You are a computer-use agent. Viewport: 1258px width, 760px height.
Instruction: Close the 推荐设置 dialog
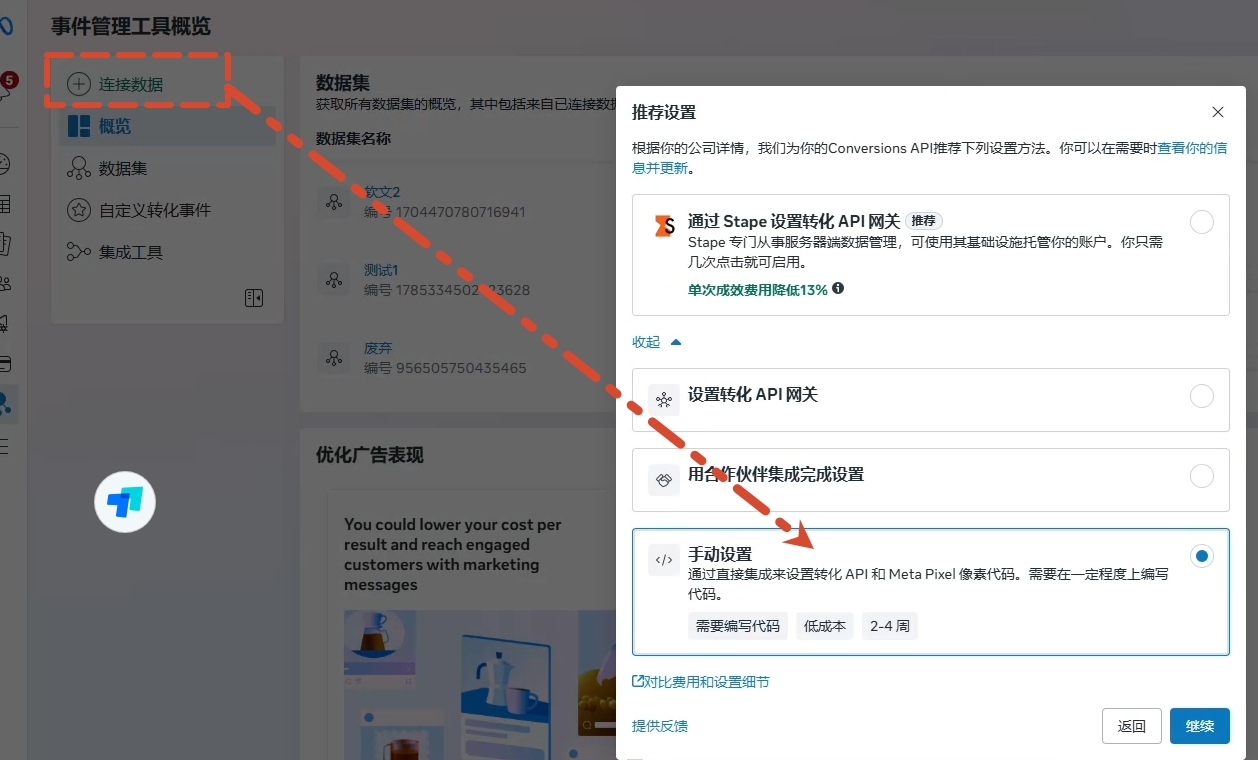(1217, 112)
